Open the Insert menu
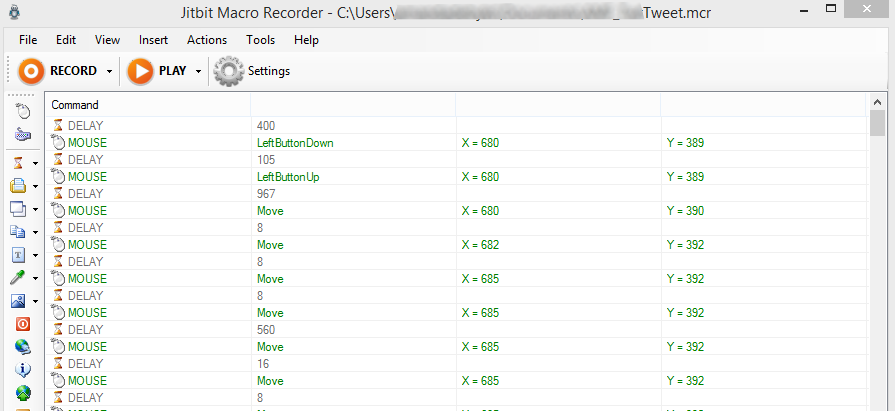This screenshot has width=895, height=411. coord(154,40)
